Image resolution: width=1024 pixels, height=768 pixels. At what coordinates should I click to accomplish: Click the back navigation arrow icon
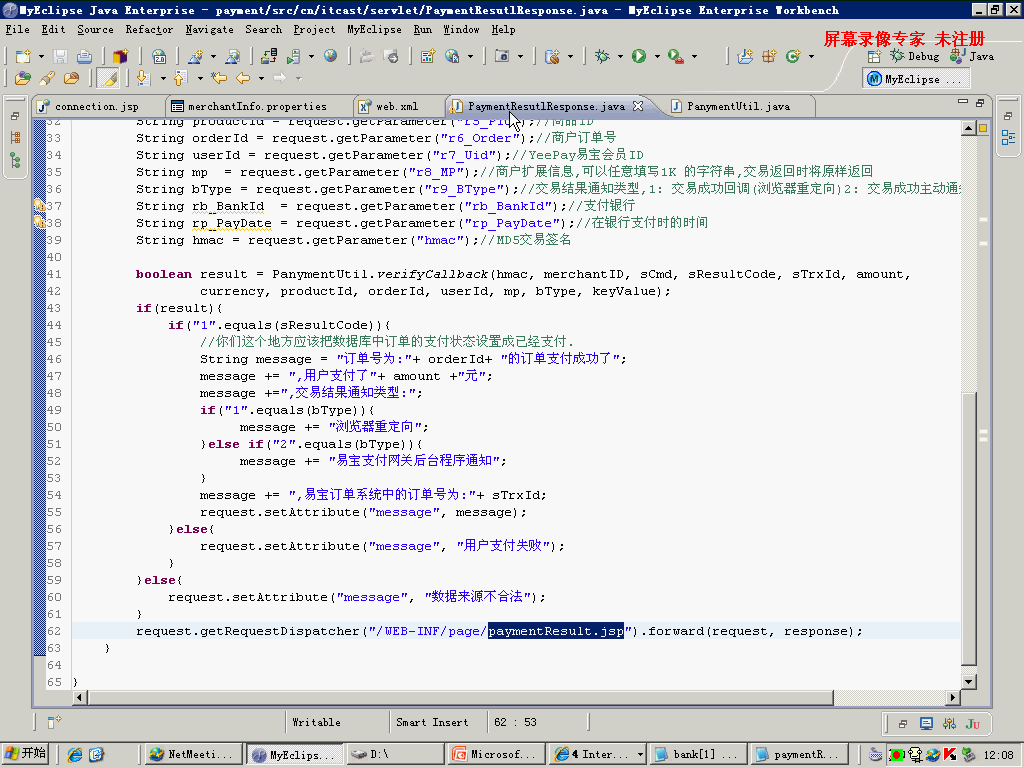tap(243, 78)
